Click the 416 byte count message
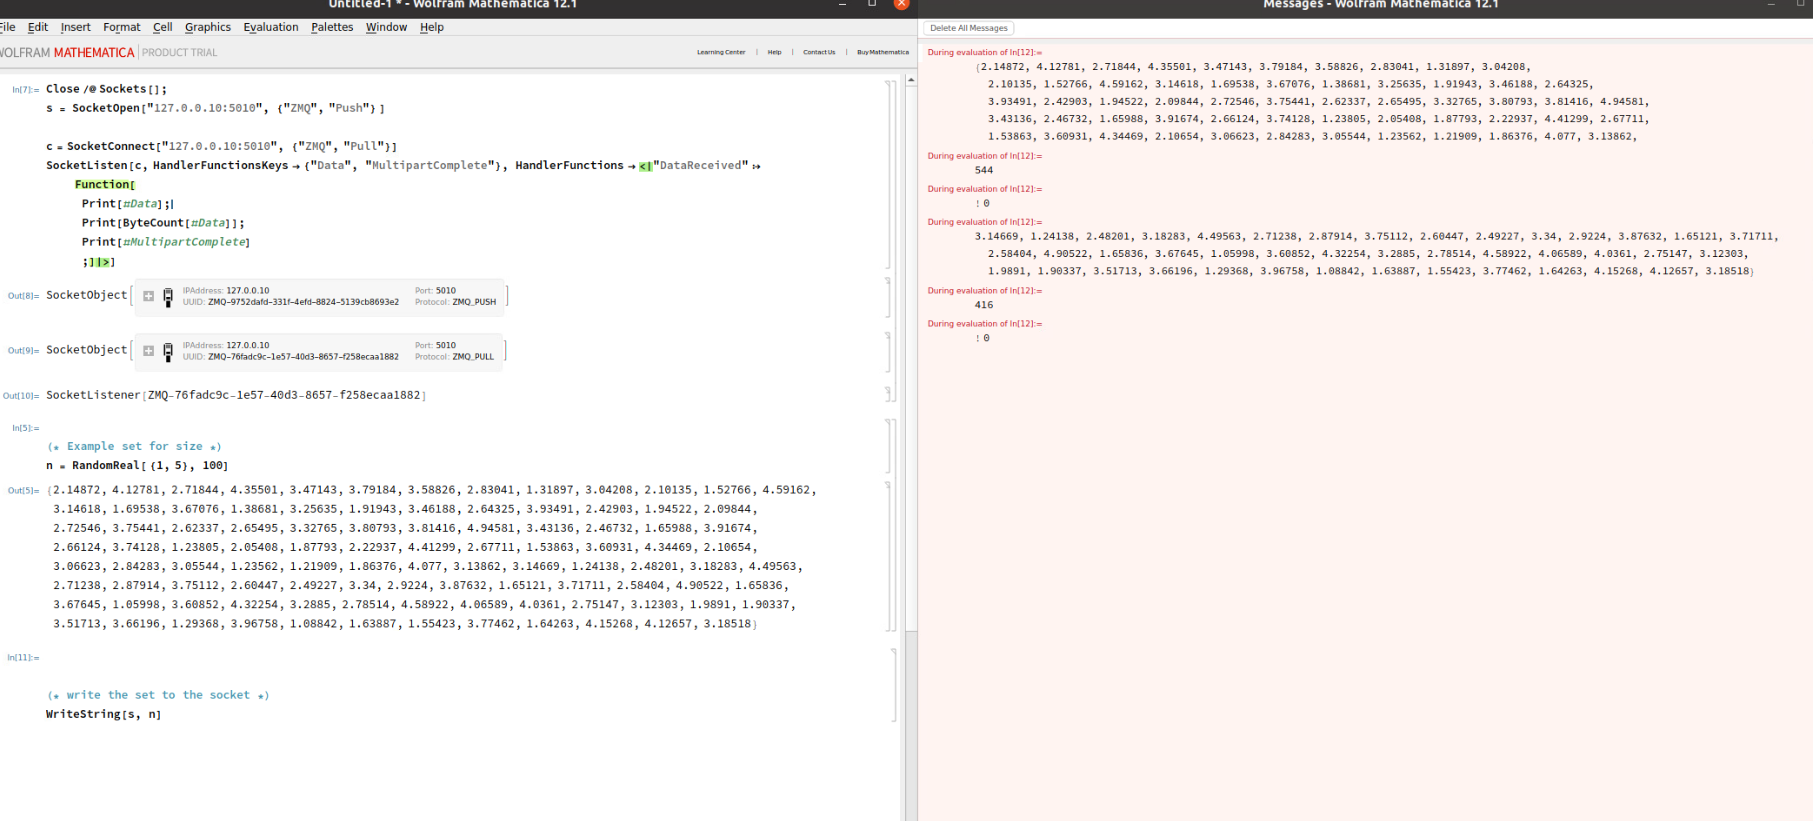This screenshot has width=1813, height=821. pyautogui.click(x=984, y=305)
